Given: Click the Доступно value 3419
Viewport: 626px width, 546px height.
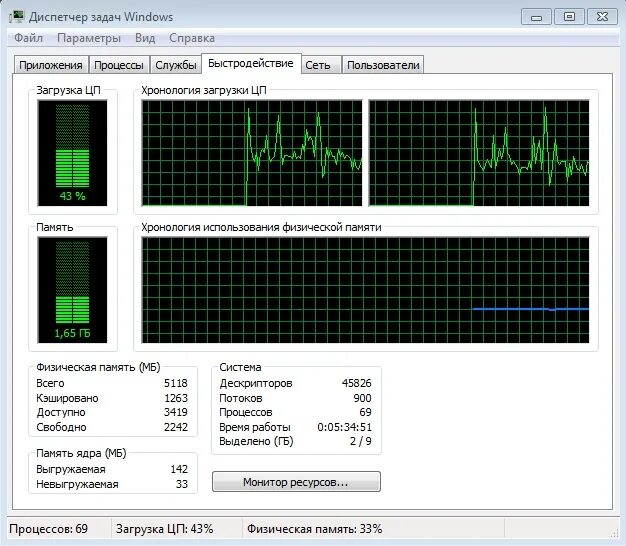Looking at the screenshot, I should pos(176,412).
